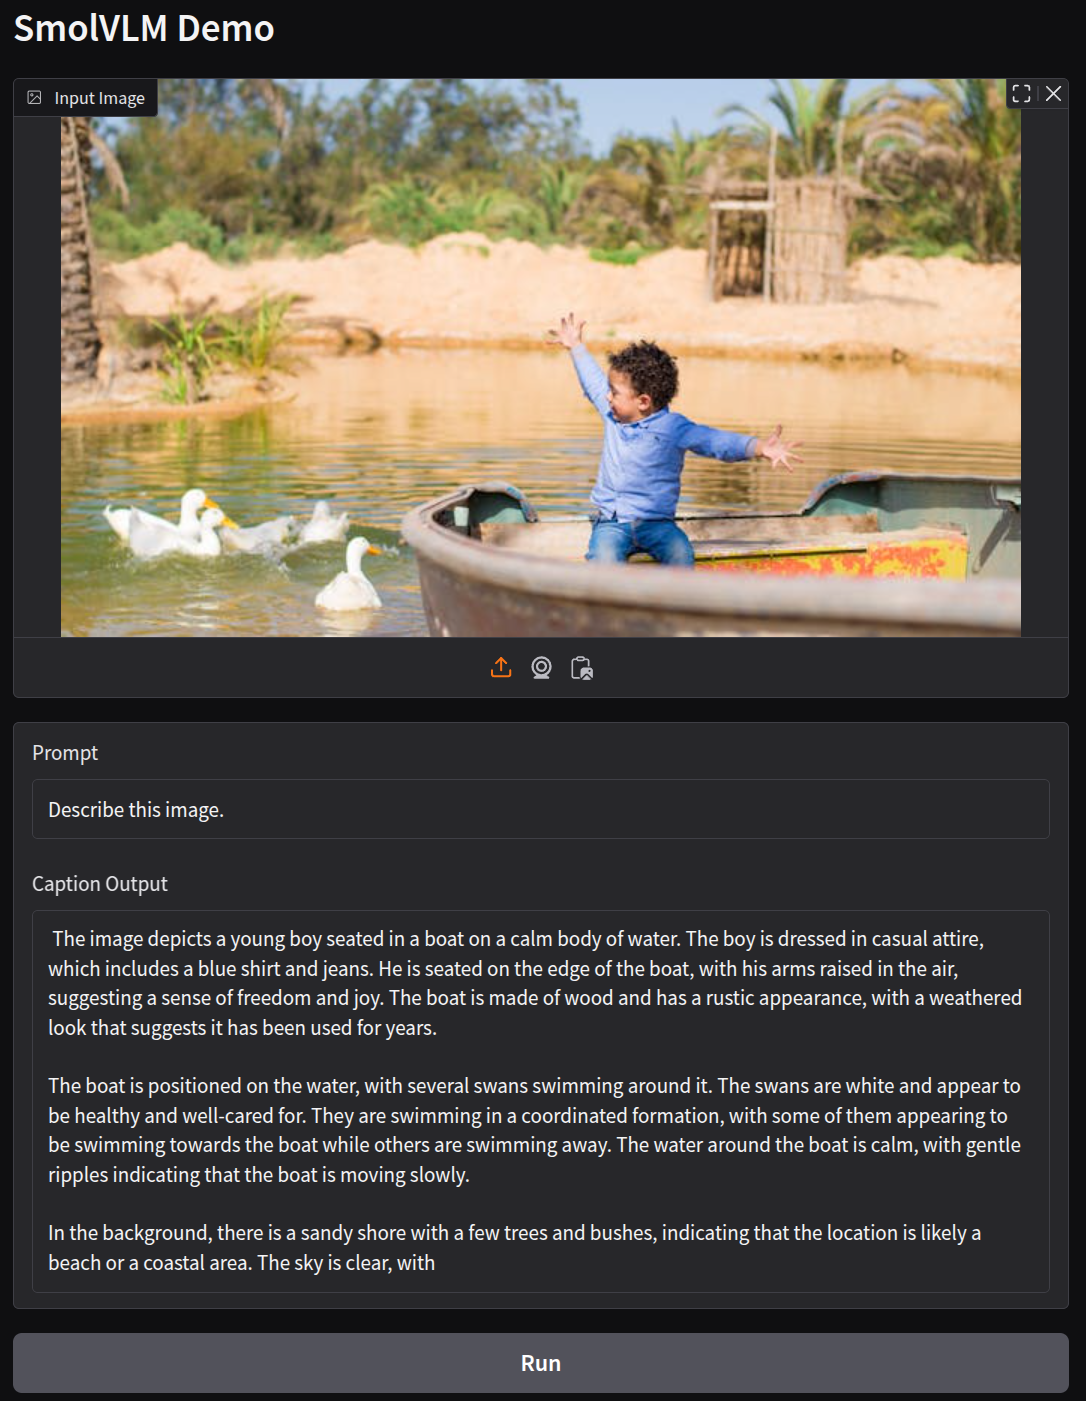The image size is (1086, 1401).
Task: Focus the Prompt text field
Action: coord(541,809)
